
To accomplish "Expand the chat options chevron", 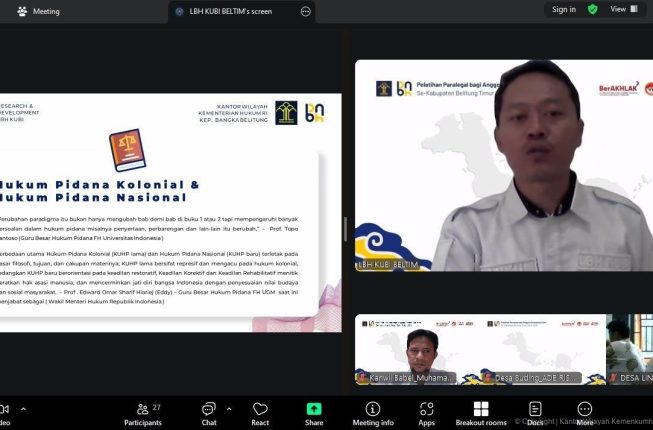I will point(229,409).
